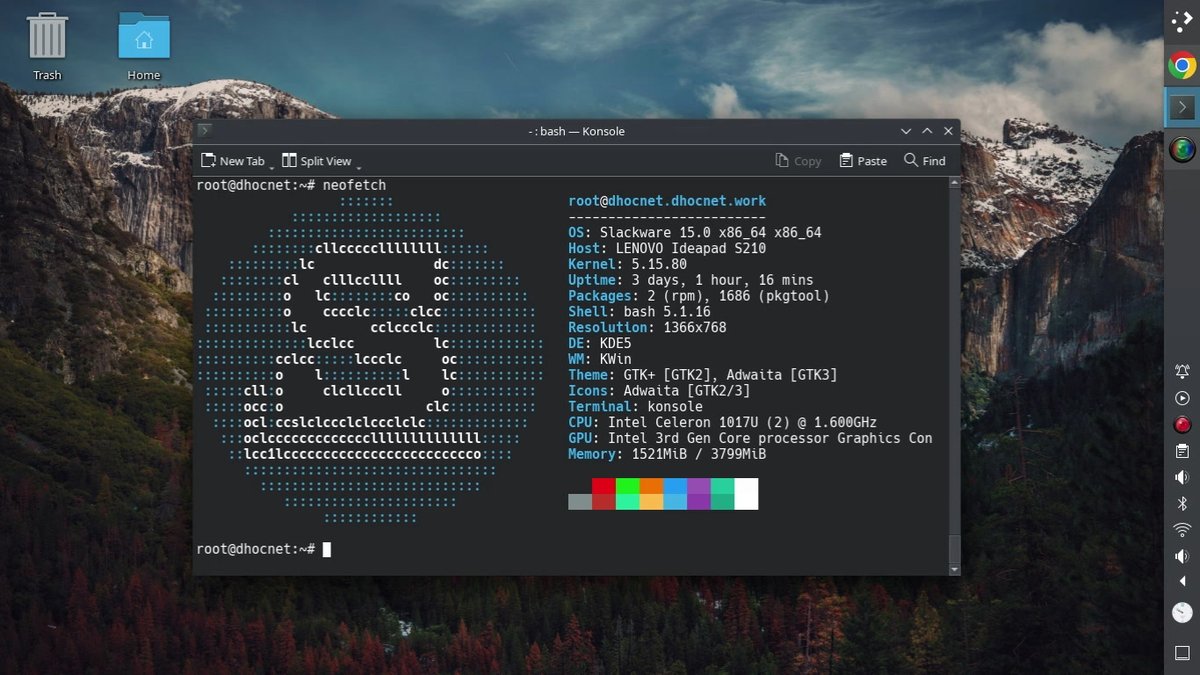
Task: Click the "Kernel: 5.15.80" line
Action: click(627, 265)
